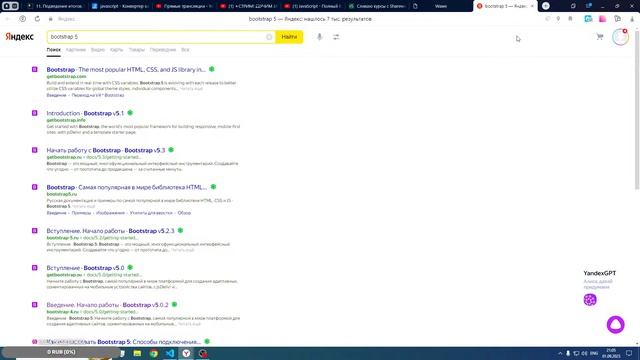Open result 'Начать работу с Bootstrap v5.3'
The image size is (640, 360).
[106, 150]
